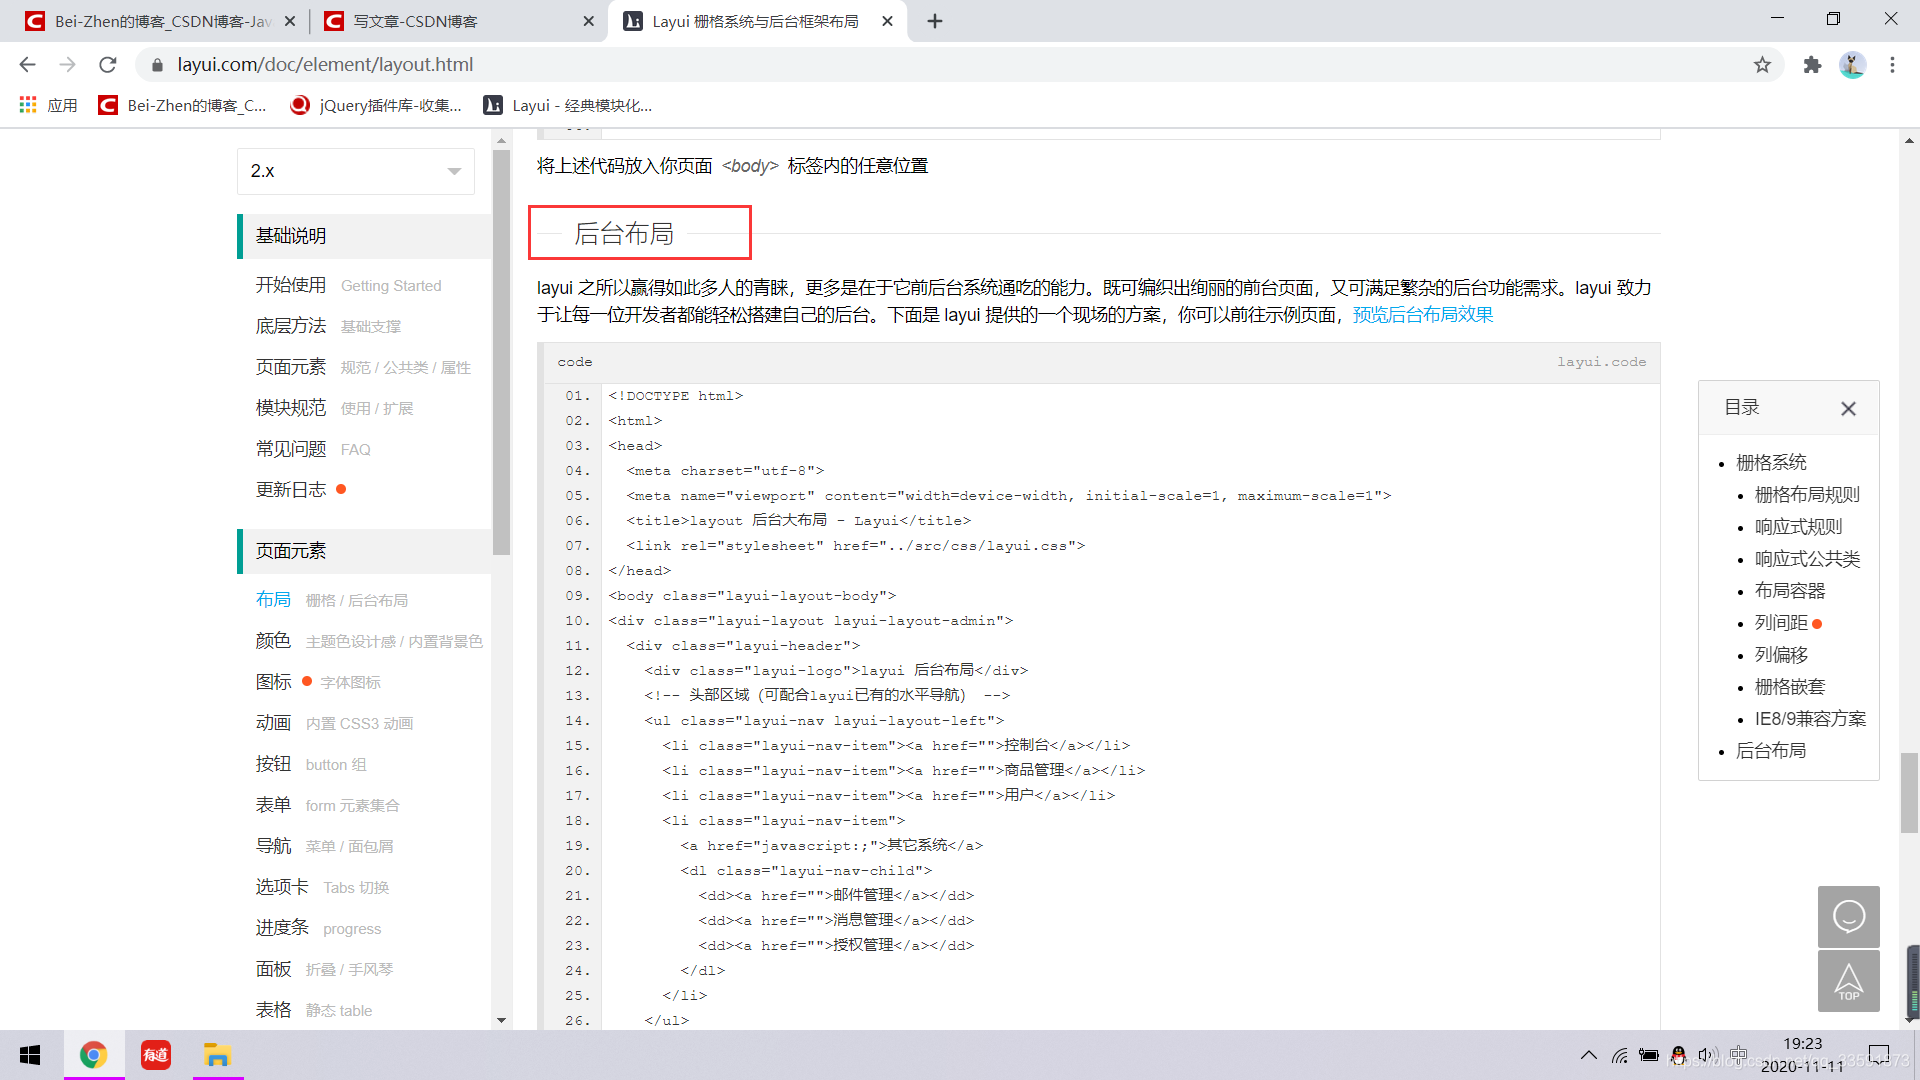Open 图标 字体图标 sidebar item
The image size is (1920, 1080).
(x=318, y=682)
